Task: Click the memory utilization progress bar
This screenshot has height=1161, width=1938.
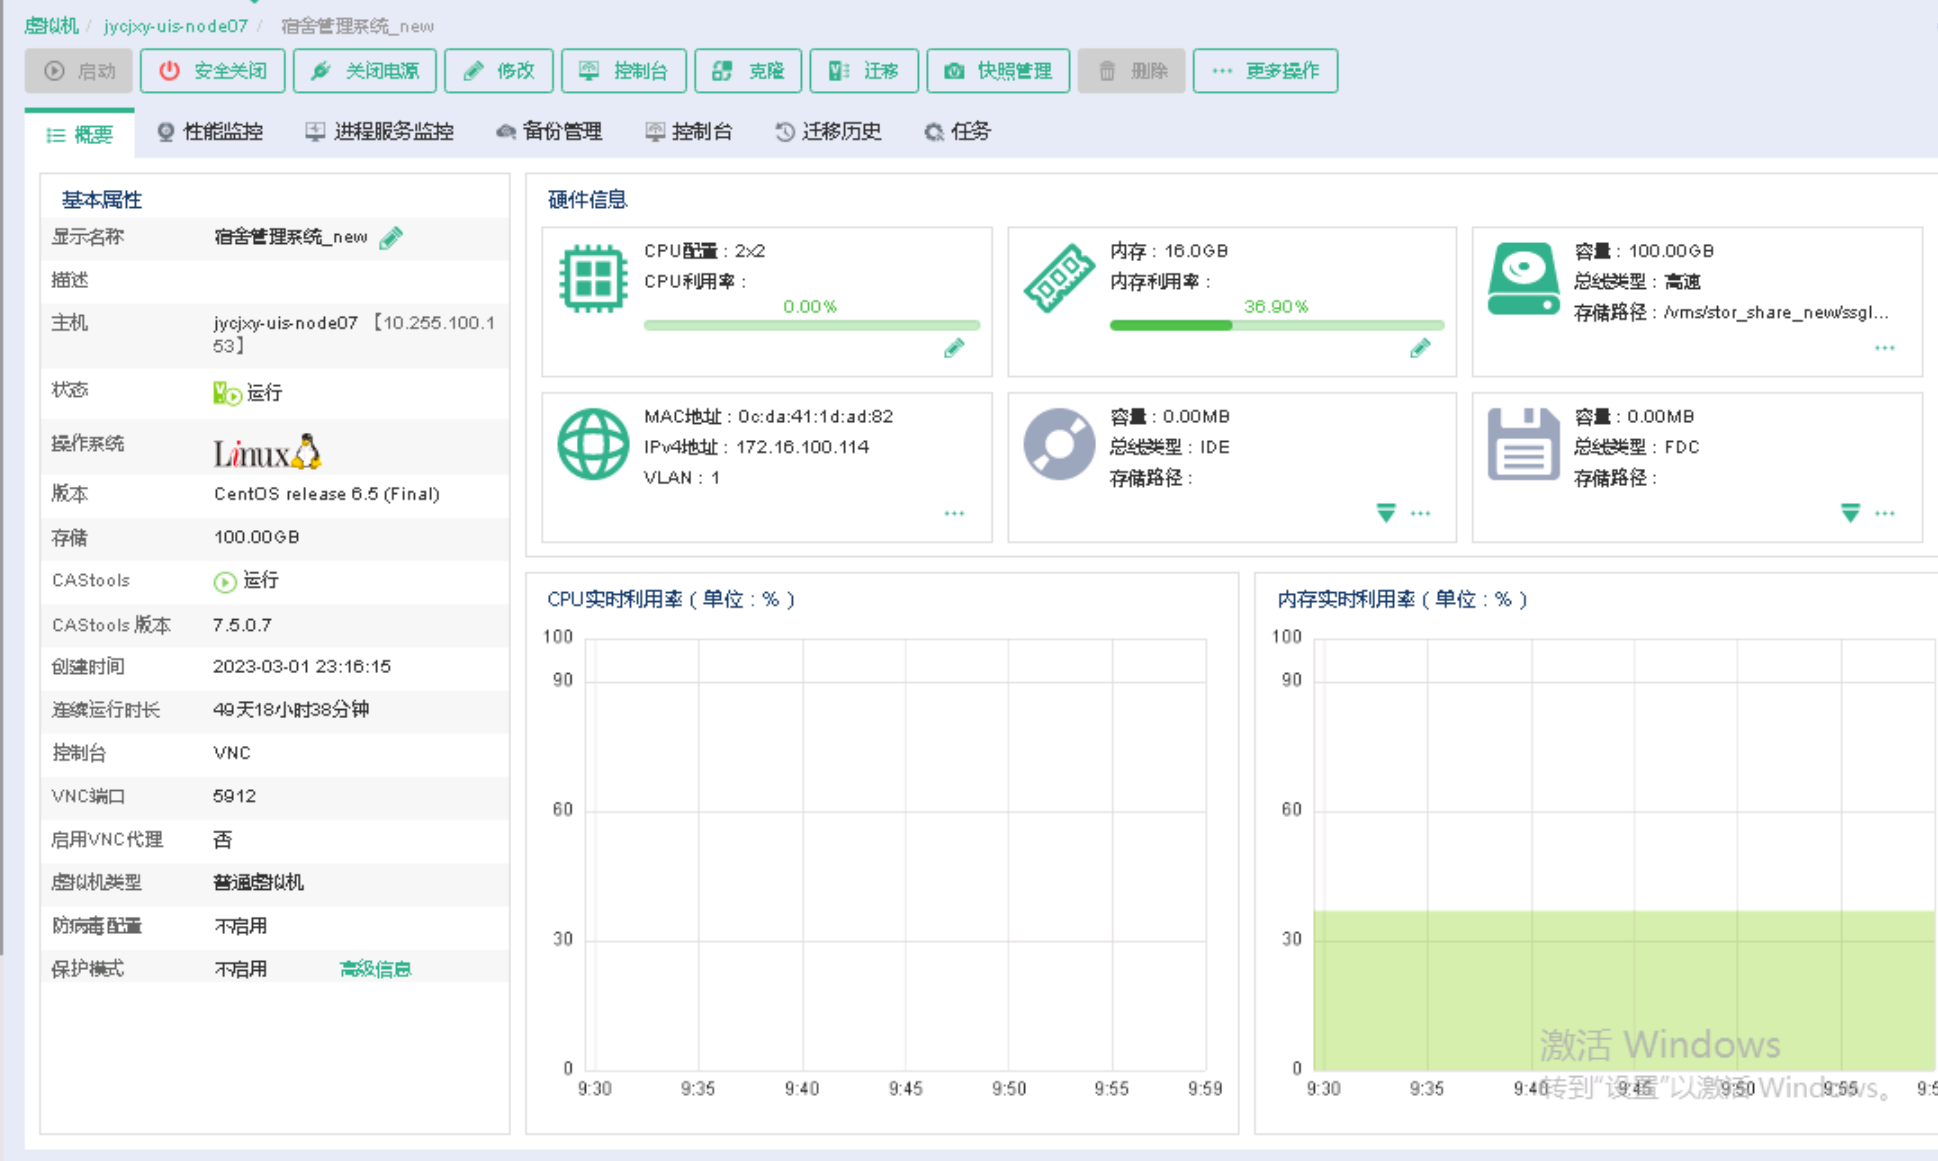Action: 1276,325
